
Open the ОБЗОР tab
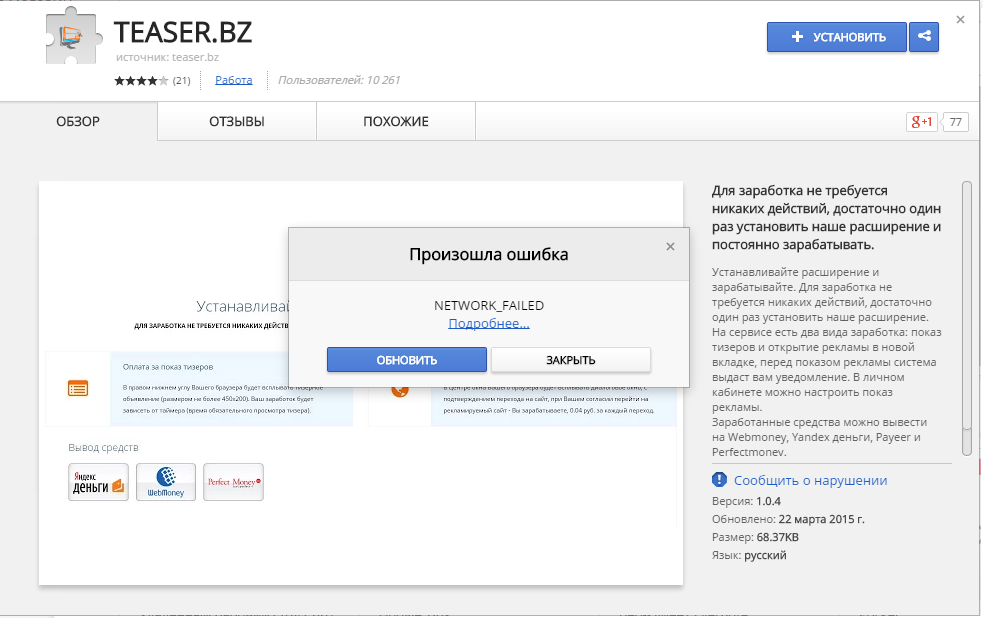point(78,122)
